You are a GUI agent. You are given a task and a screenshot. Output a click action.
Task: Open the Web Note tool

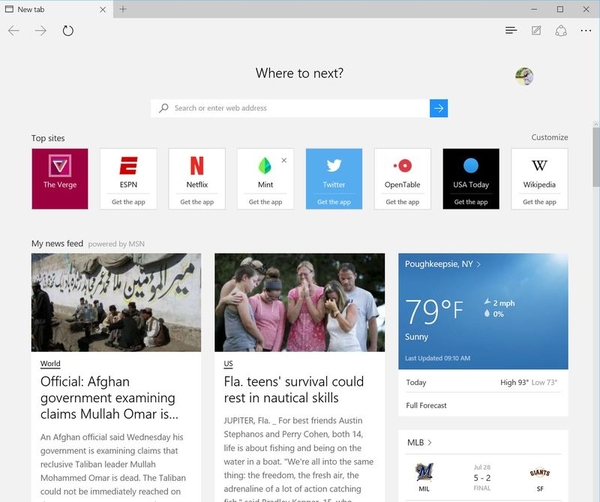[537, 31]
